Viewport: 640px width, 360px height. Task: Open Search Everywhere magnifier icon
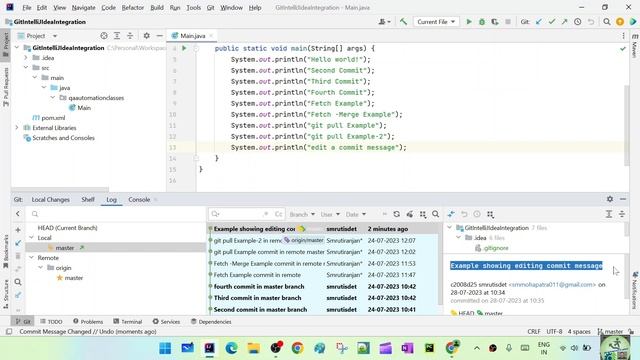(607, 22)
